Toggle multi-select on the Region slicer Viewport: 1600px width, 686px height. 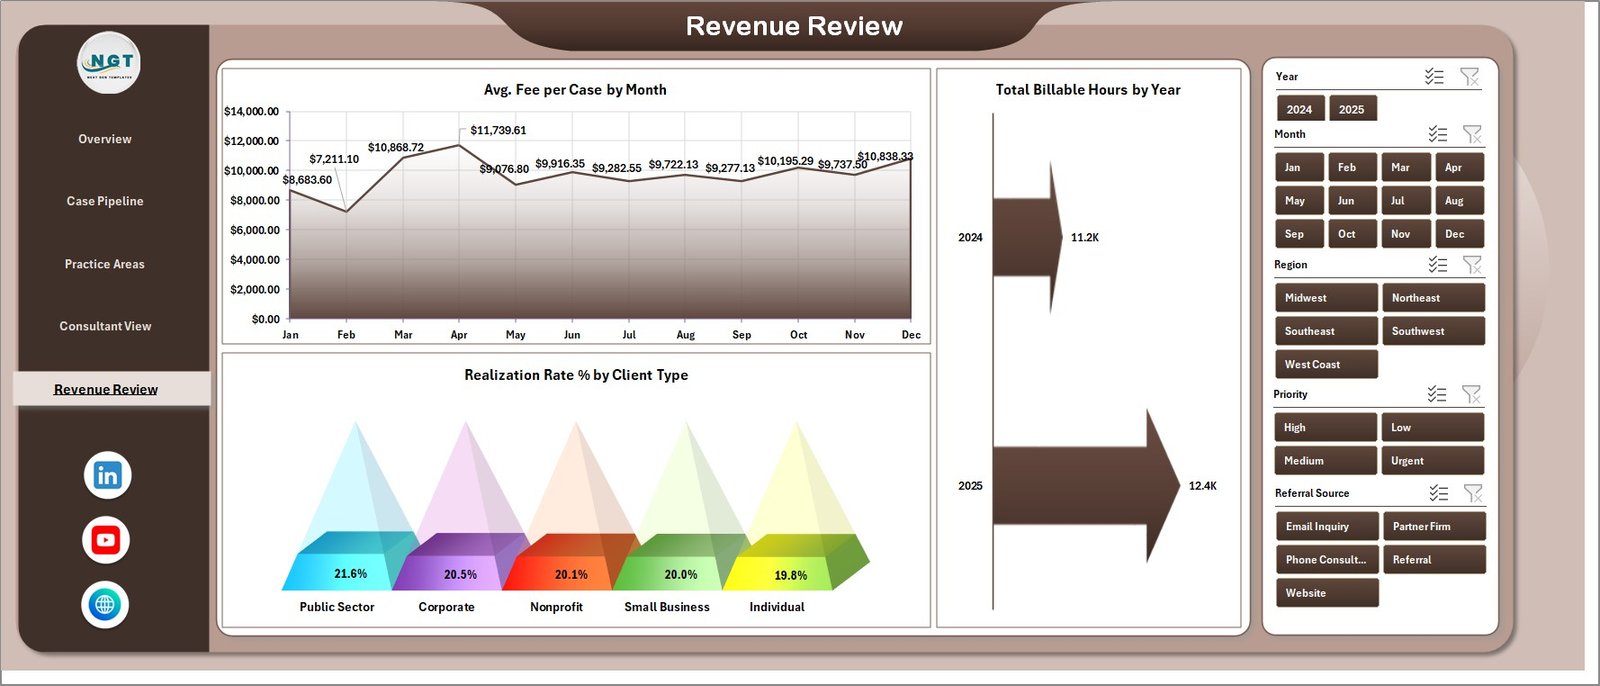1437,265
